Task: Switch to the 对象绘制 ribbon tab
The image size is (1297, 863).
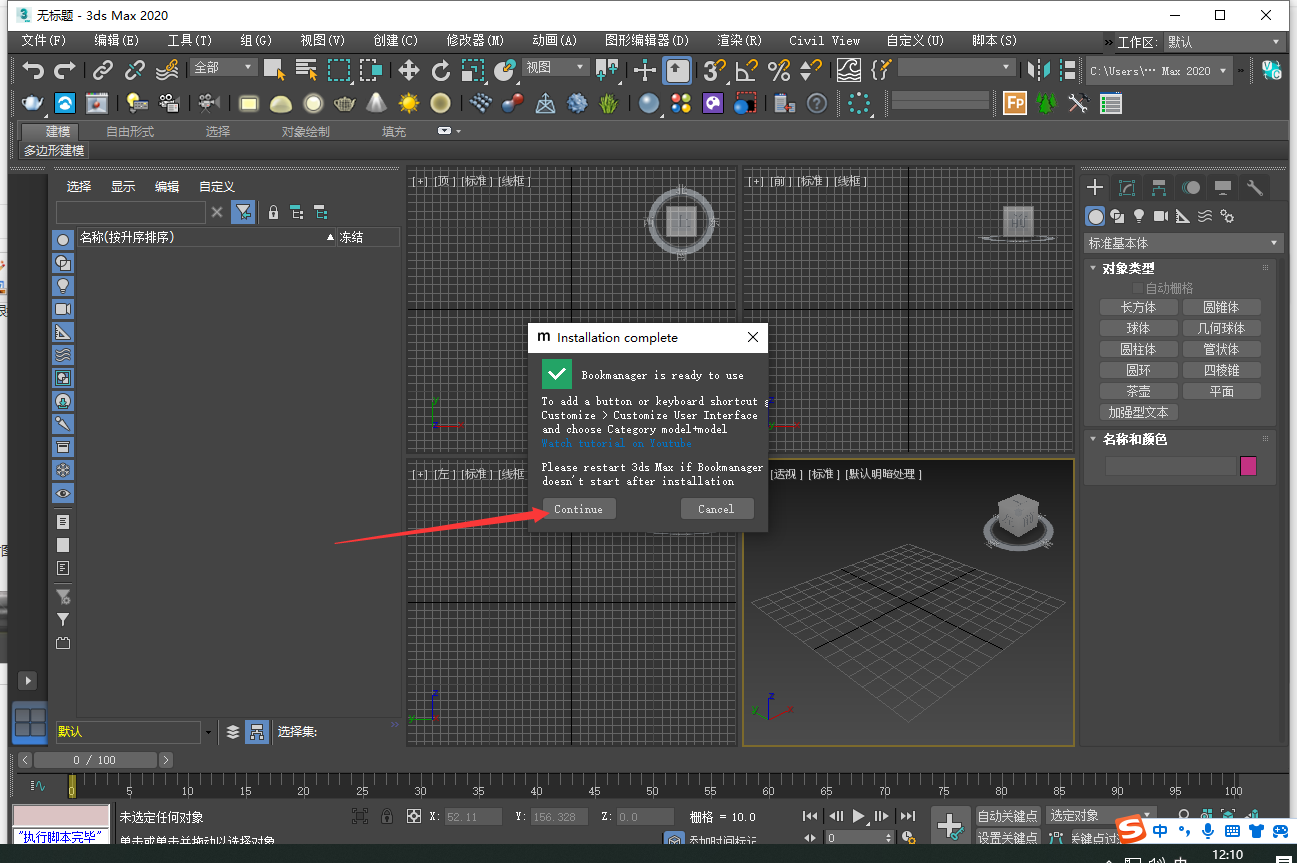Action: click(x=305, y=132)
